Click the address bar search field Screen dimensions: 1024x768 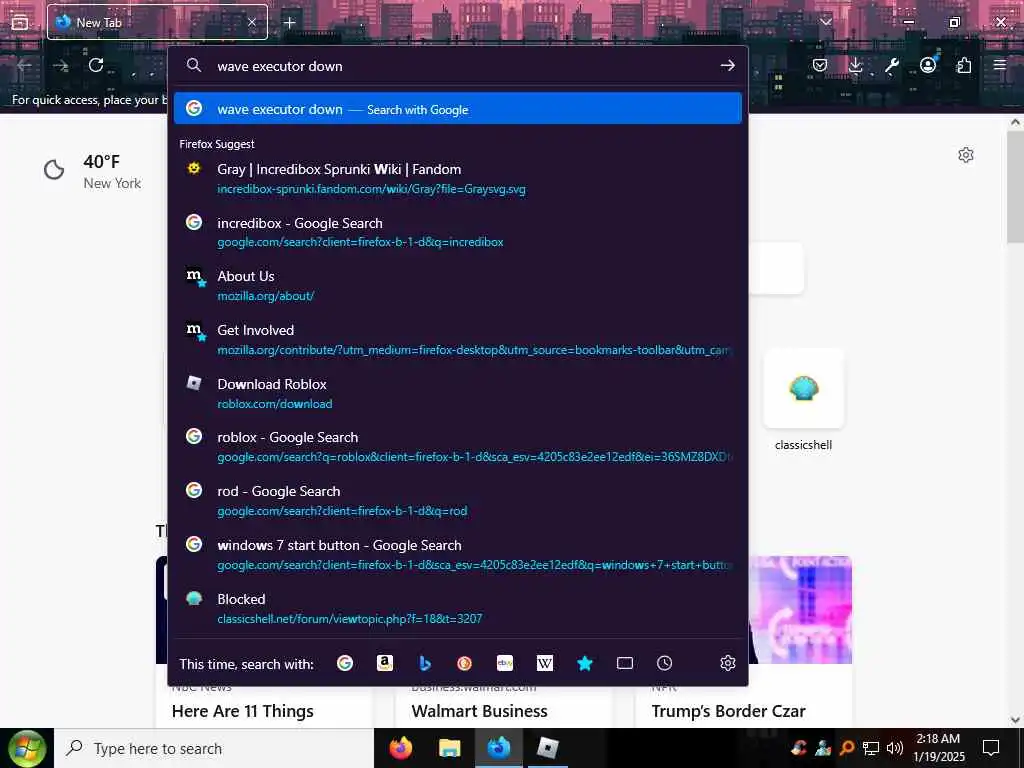(457, 66)
